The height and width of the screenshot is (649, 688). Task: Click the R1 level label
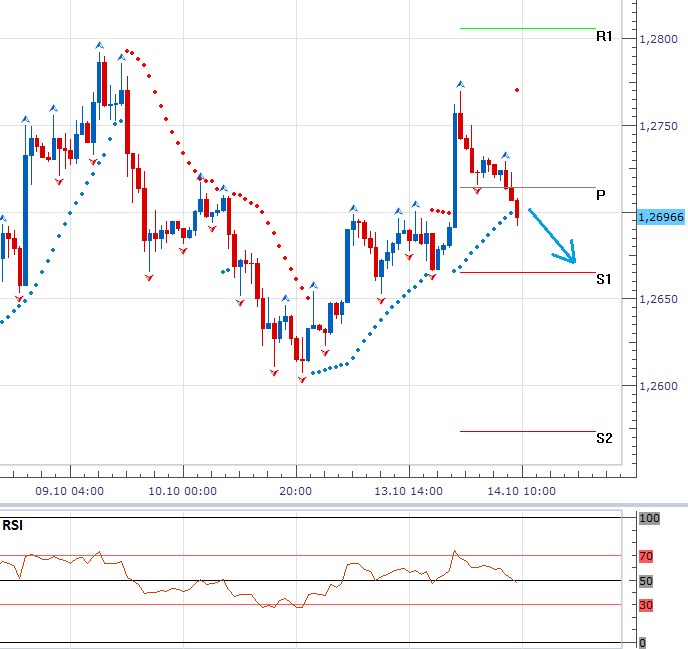click(604, 37)
